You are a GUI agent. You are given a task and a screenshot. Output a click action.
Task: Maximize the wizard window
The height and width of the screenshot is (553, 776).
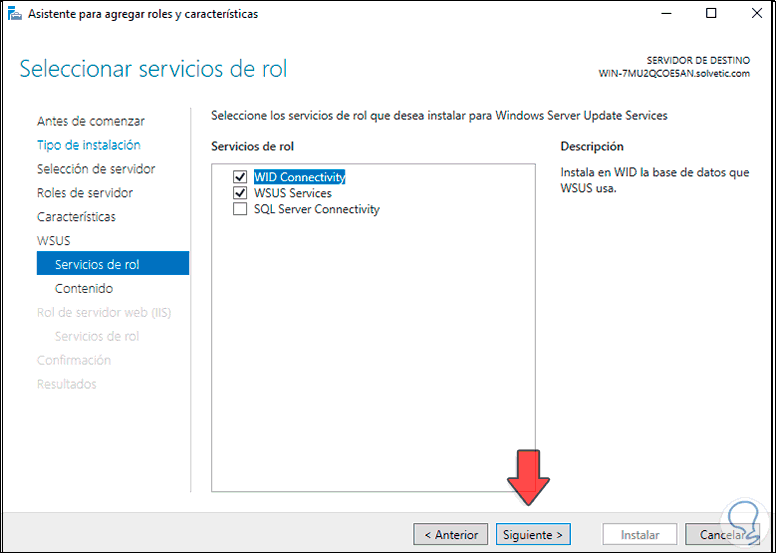[711, 14]
